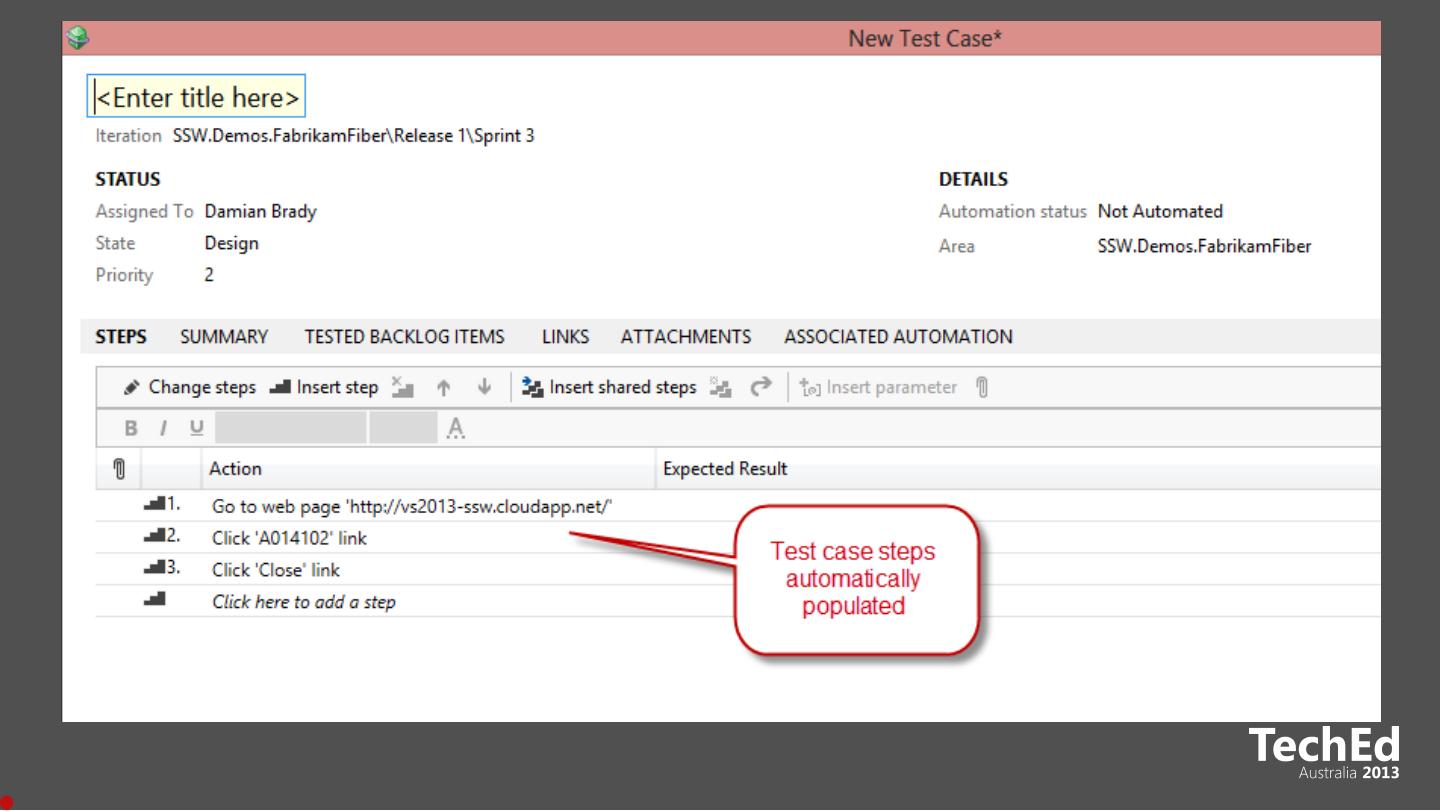The width and height of the screenshot is (1441, 811).
Task: Click the delete step icon
Action: tap(402, 388)
